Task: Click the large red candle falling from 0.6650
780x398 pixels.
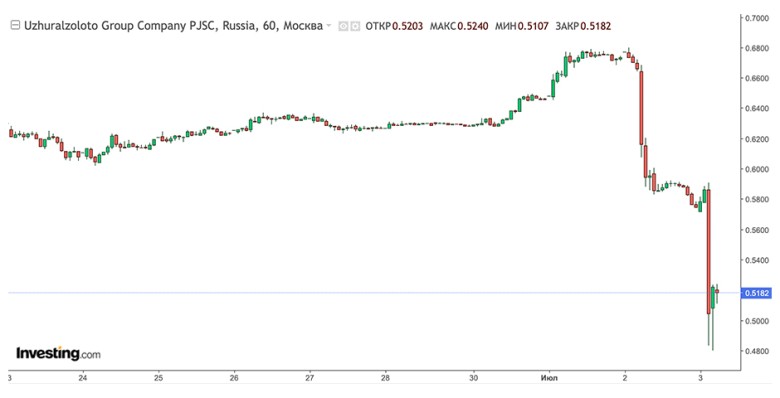Action: click(641, 108)
